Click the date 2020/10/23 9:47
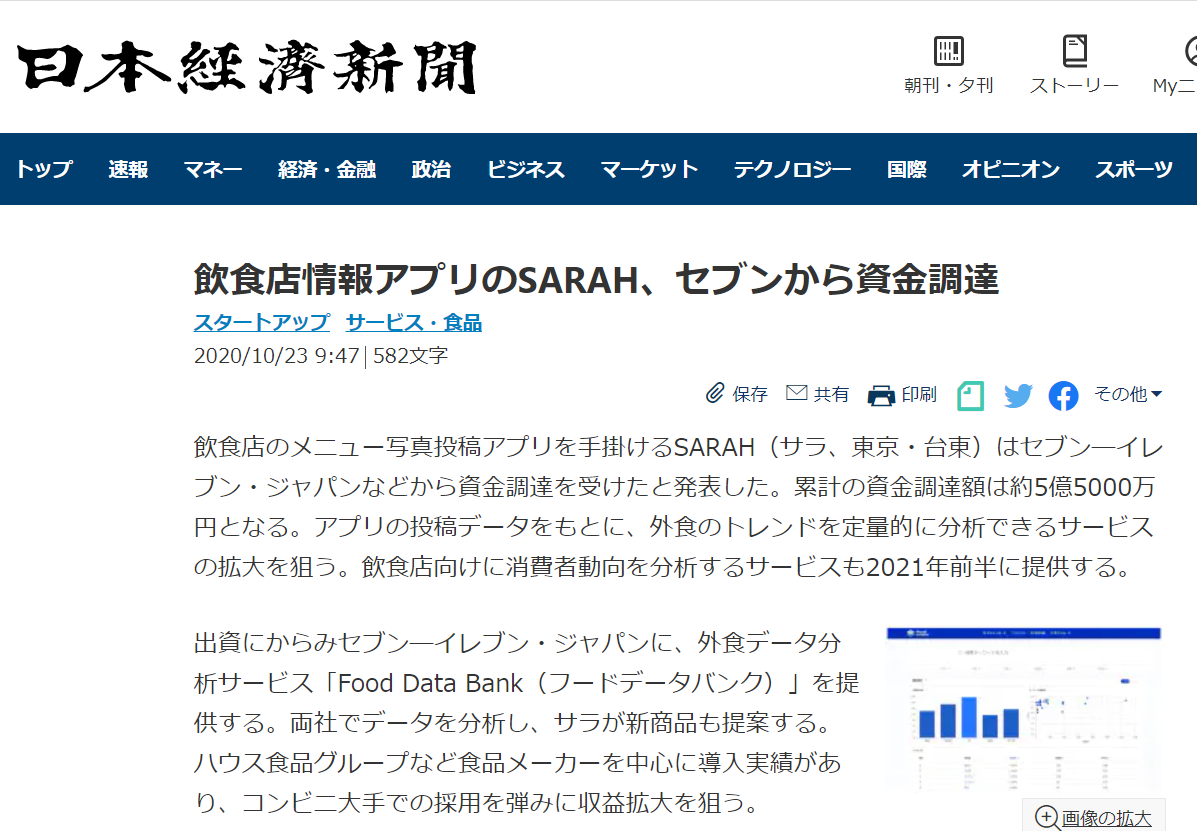 (x=276, y=356)
